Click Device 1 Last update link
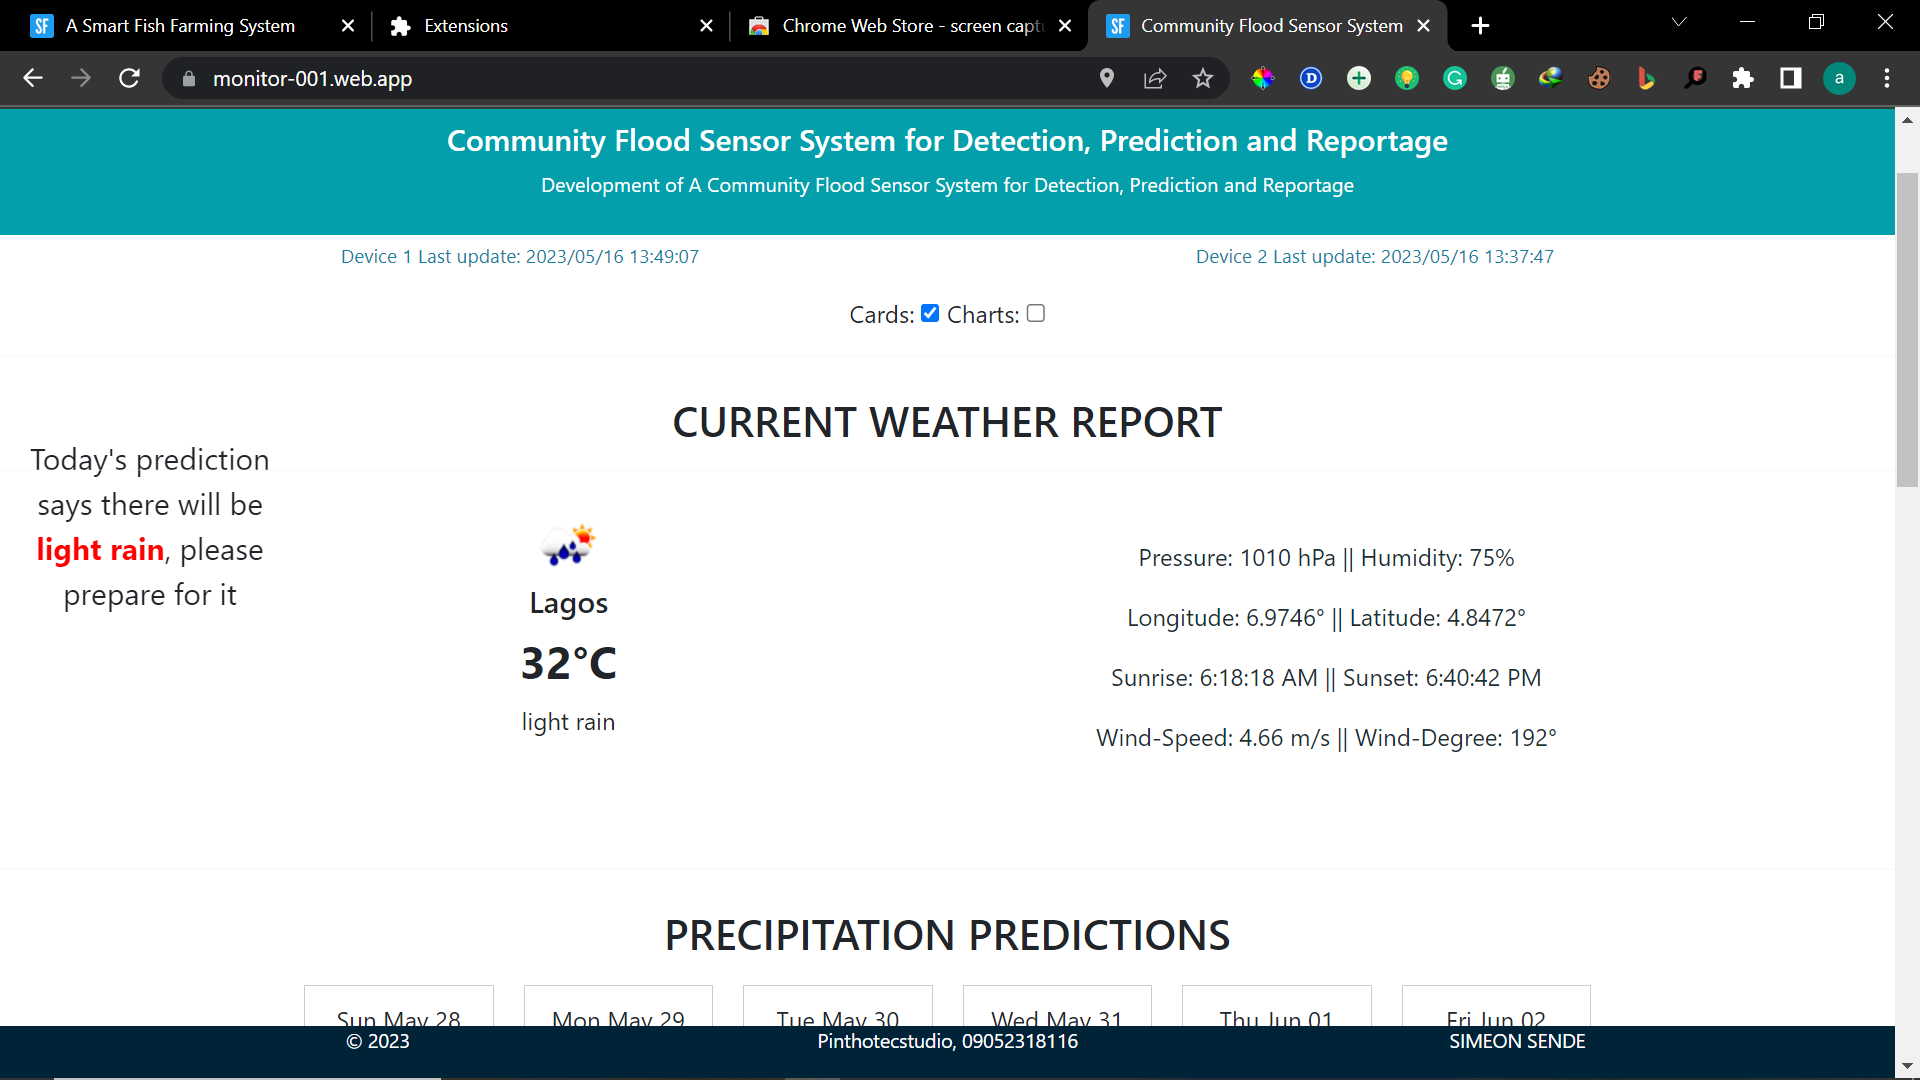The height and width of the screenshot is (1080, 1920). (x=520, y=257)
